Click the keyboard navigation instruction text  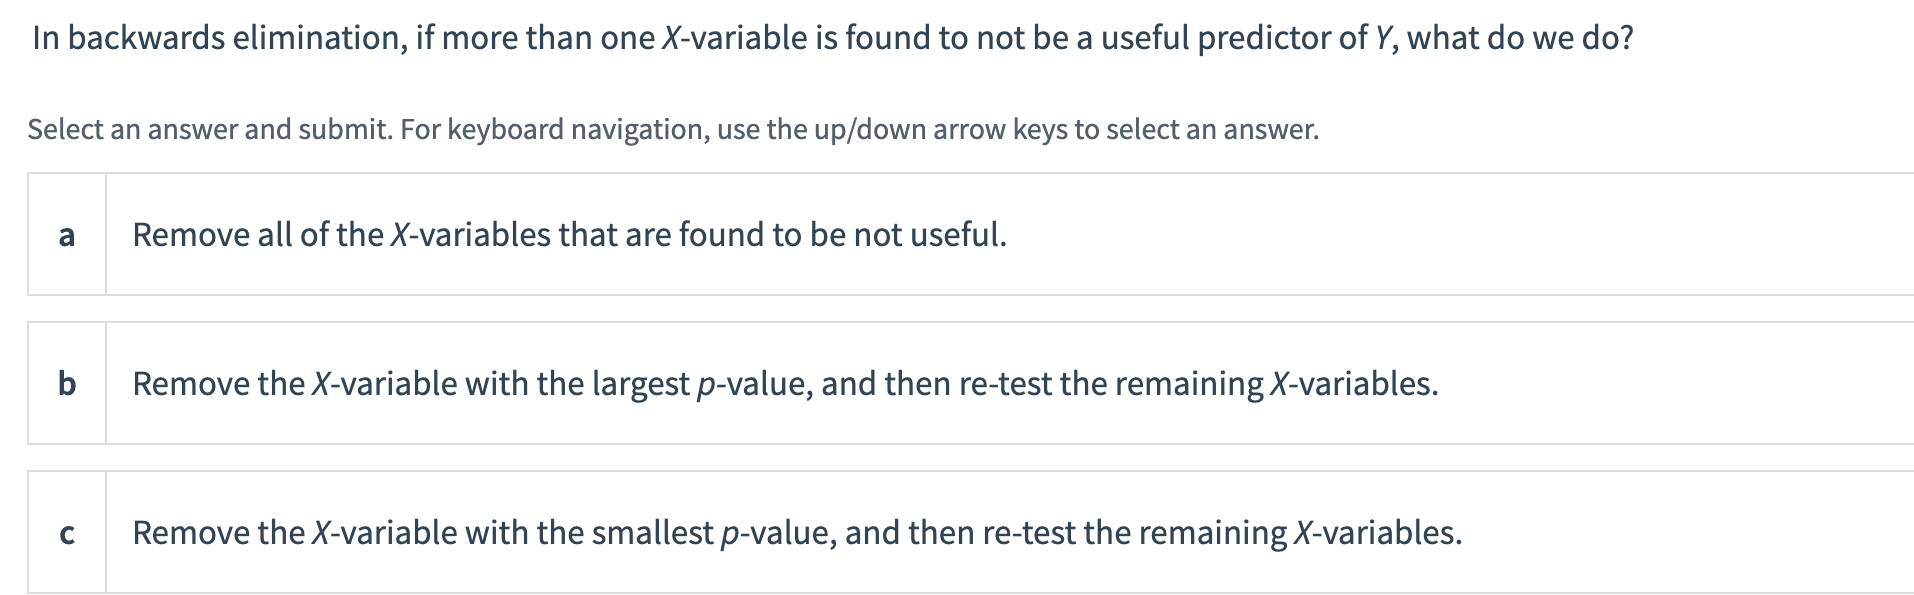(x=672, y=128)
